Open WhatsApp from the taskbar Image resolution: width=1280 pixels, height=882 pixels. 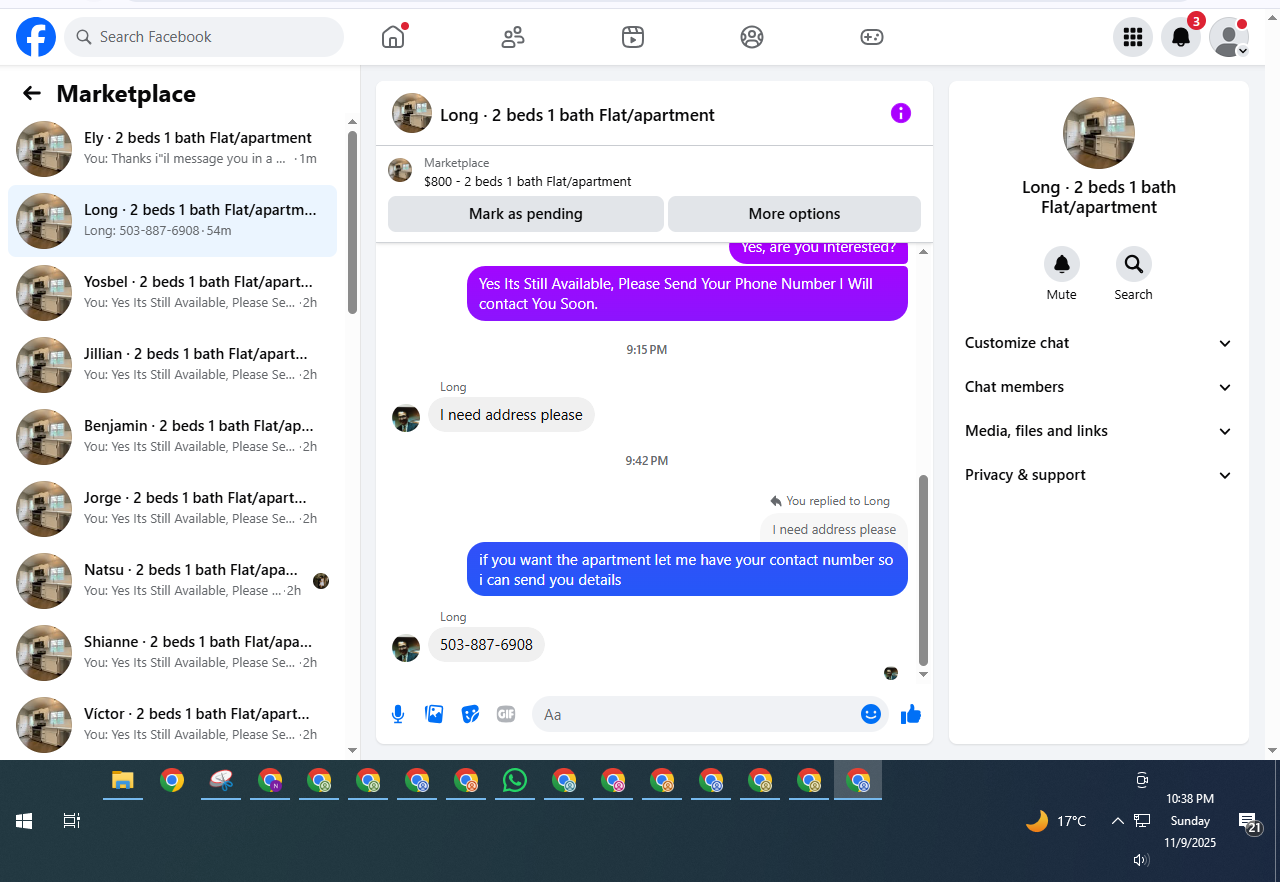(x=515, y=781)
